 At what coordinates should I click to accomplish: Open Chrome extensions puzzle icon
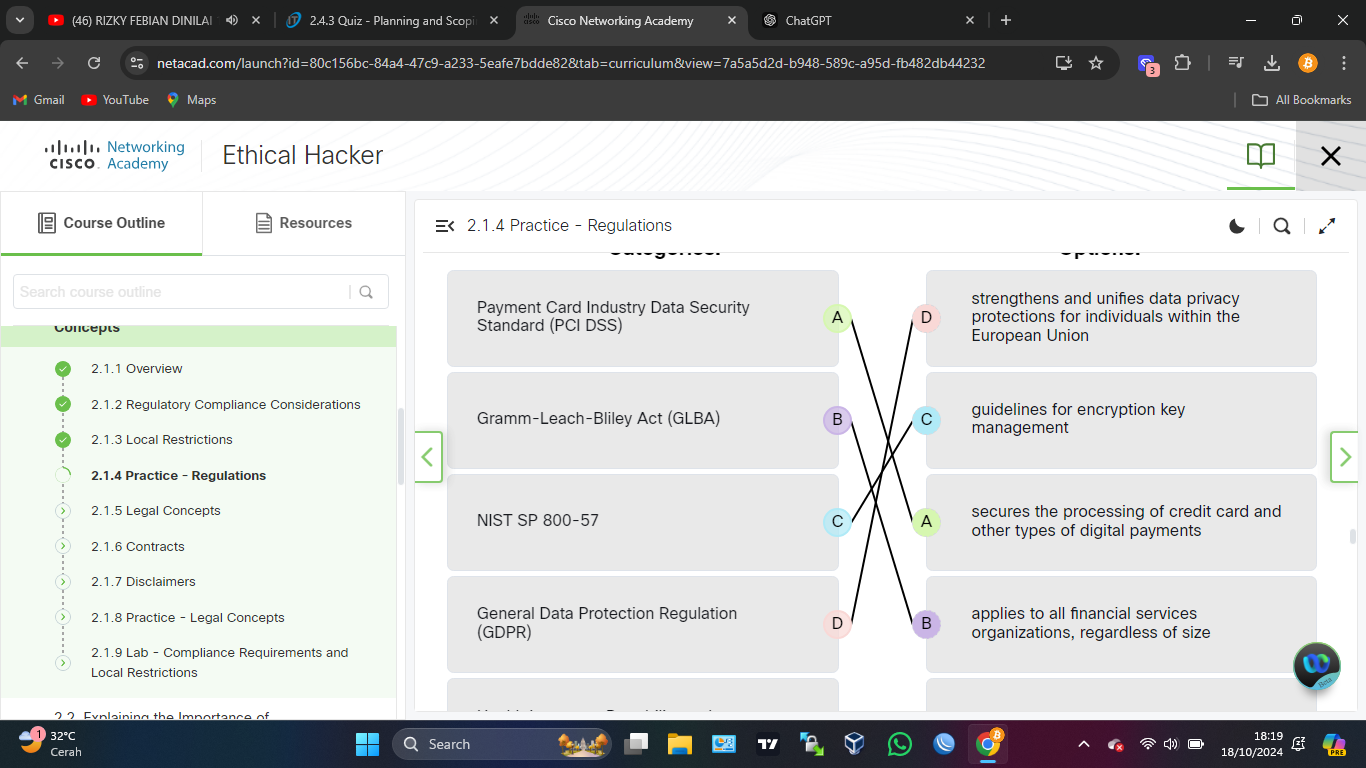pyautogui.click(x=1182, y=63)
